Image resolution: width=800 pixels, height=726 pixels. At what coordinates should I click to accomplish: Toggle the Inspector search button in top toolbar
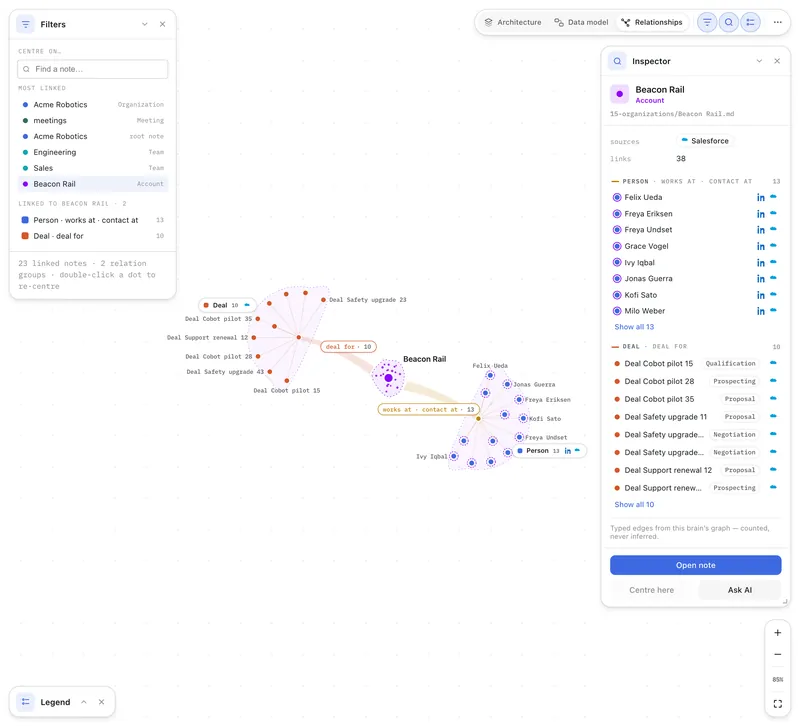click(729, 22)
